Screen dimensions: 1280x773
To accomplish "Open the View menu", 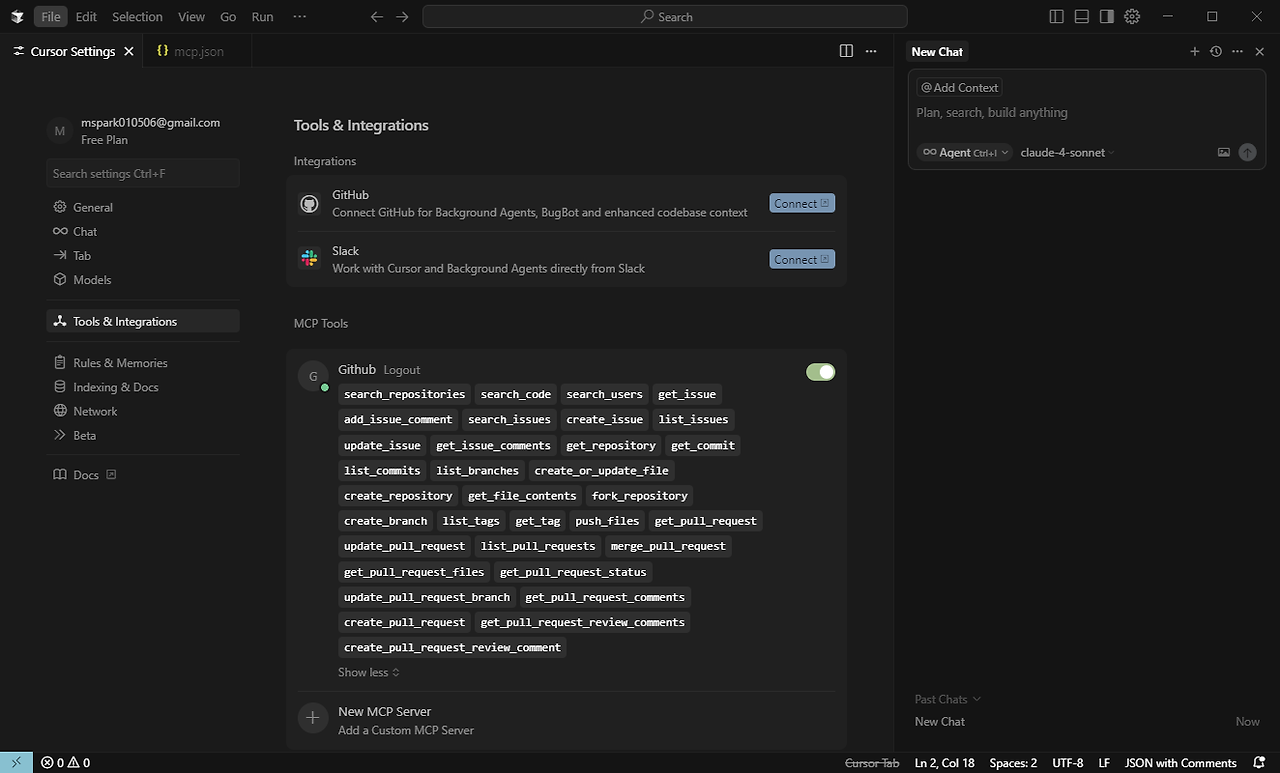I will [191, 17].
